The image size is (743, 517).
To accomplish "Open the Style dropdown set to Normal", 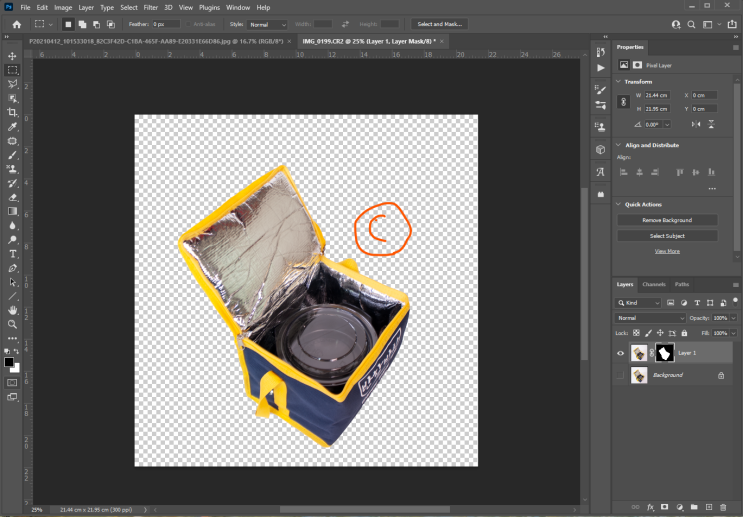I will pyautogui.click(x=268, y=25).
